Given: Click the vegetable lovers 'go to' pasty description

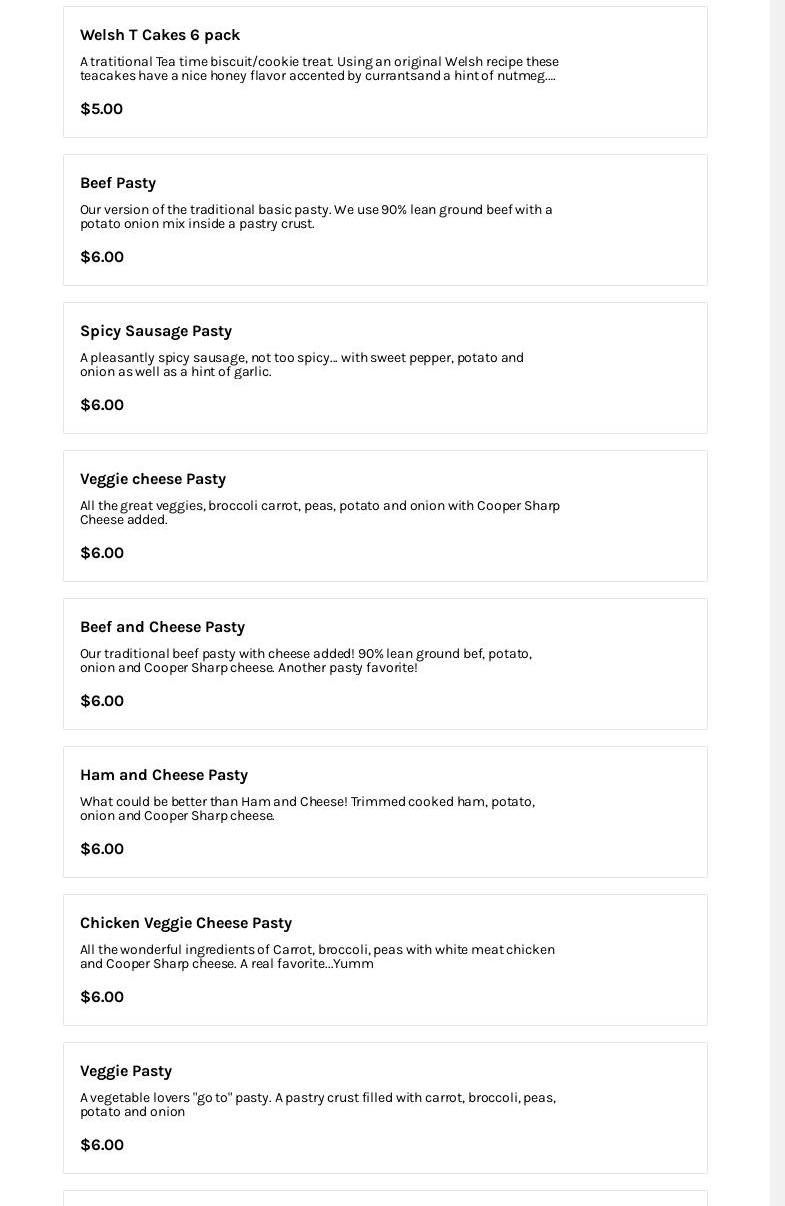Looking at the screenshot, I should click(x=318, y=1105).
